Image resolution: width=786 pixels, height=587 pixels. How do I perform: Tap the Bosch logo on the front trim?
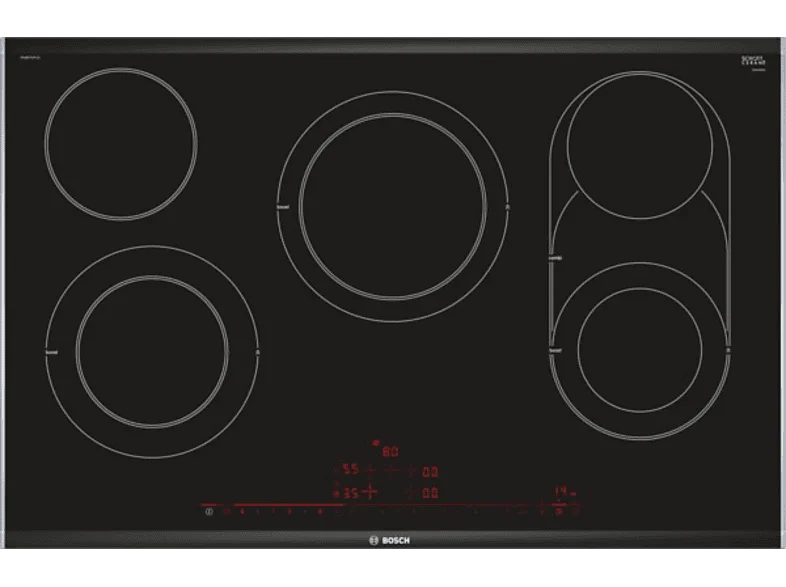point(389,540)
